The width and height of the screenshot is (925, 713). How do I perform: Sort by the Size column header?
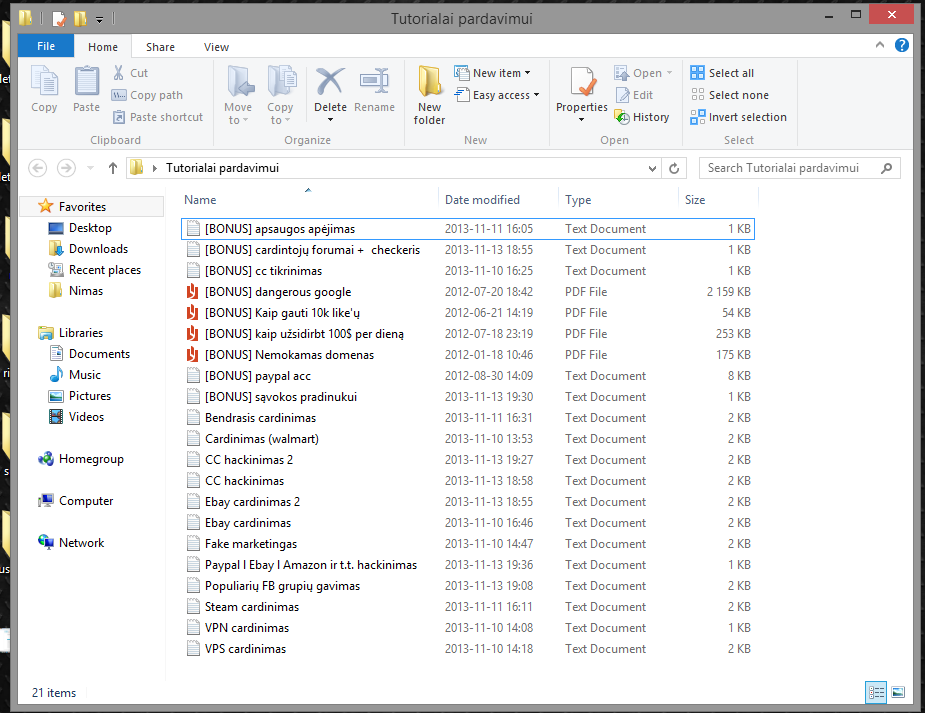coord(694,200)
